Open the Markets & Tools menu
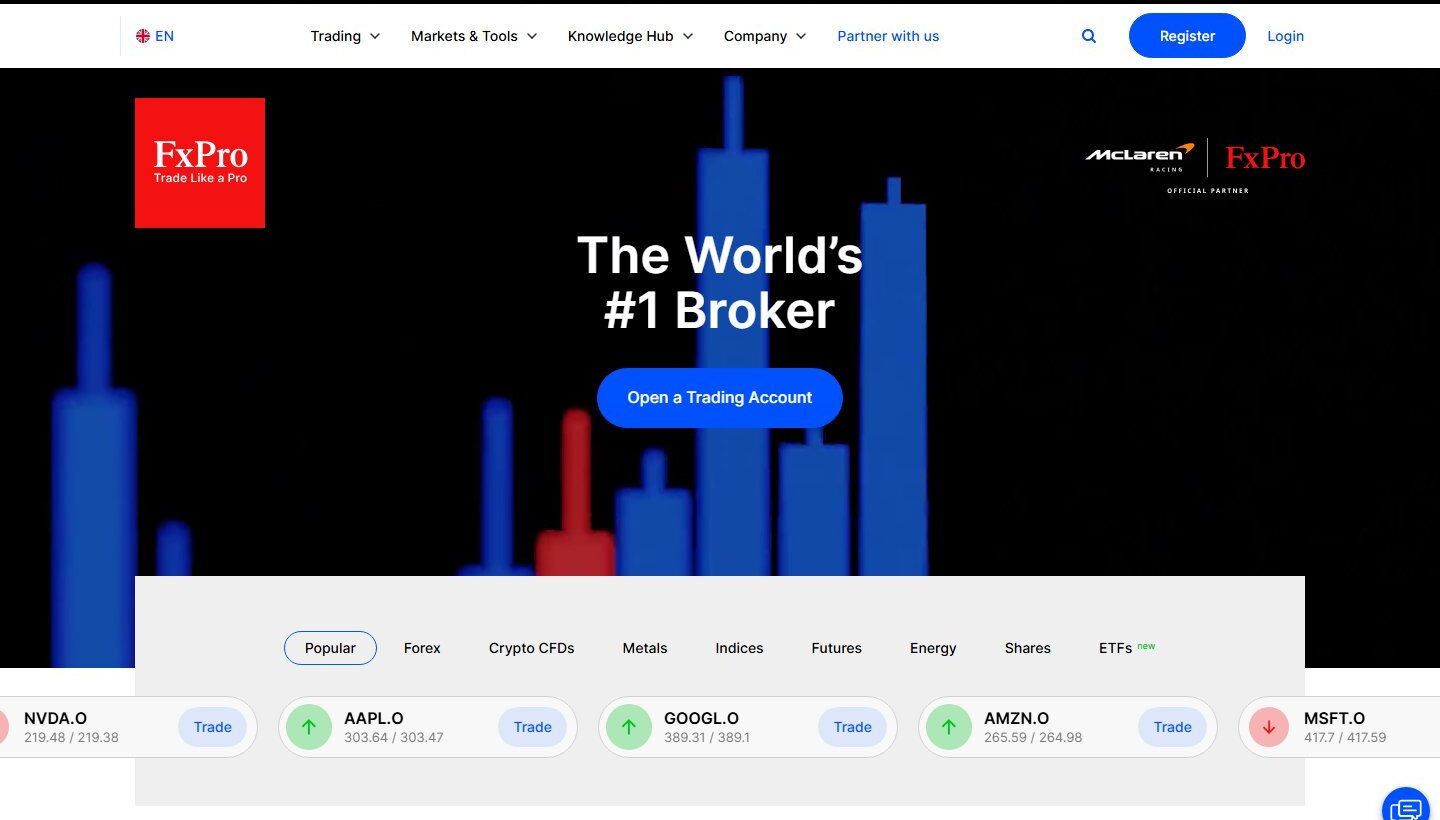Viewport: 1440px width, 820px height. pyautogui.click(x=474, y=36)
